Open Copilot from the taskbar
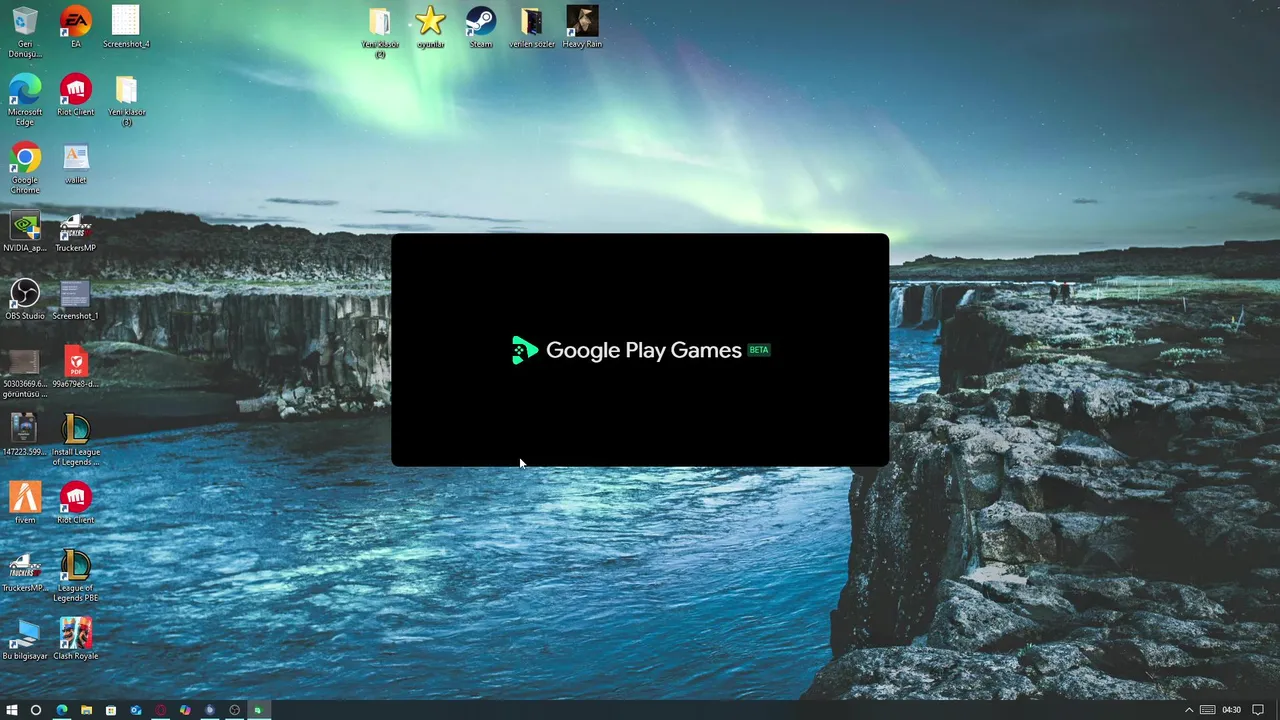The width and height of the screenshot is (1280, 720). coord(185,710)
